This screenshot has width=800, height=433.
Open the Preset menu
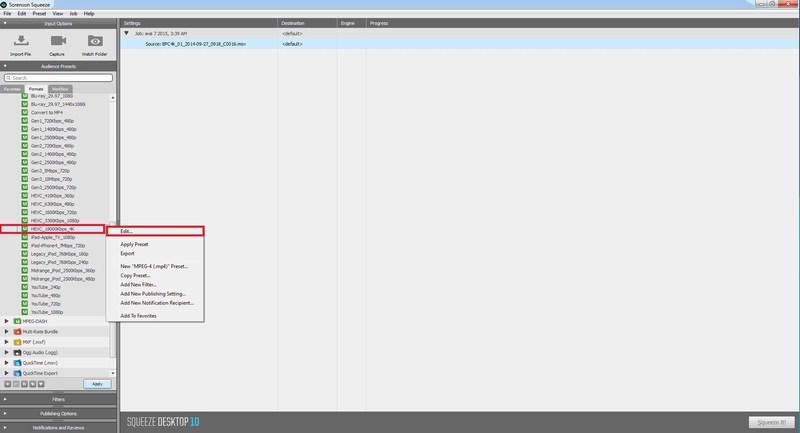39,14
